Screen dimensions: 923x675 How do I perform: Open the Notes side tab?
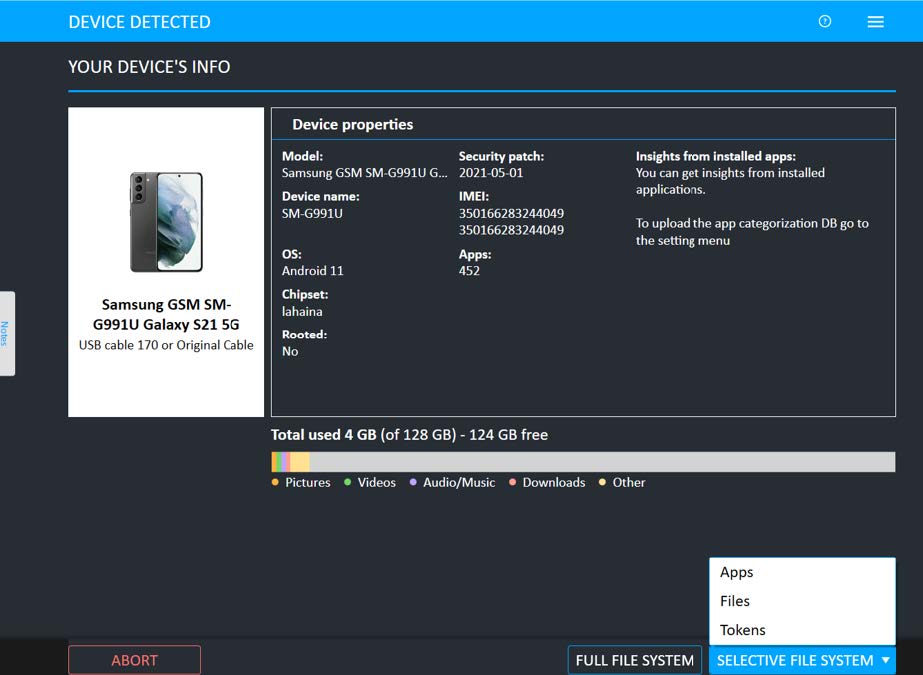click(x=6, y=333)
